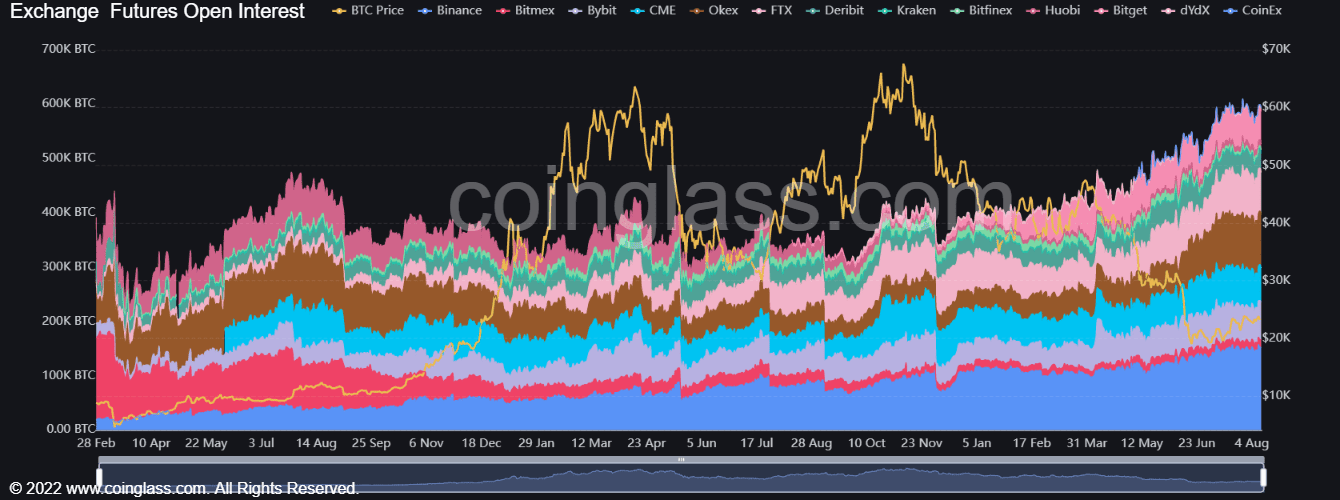Click the 28 Aug date label
The width and height of the screenshot is (1340, 500).
click(x=811, y=442)
